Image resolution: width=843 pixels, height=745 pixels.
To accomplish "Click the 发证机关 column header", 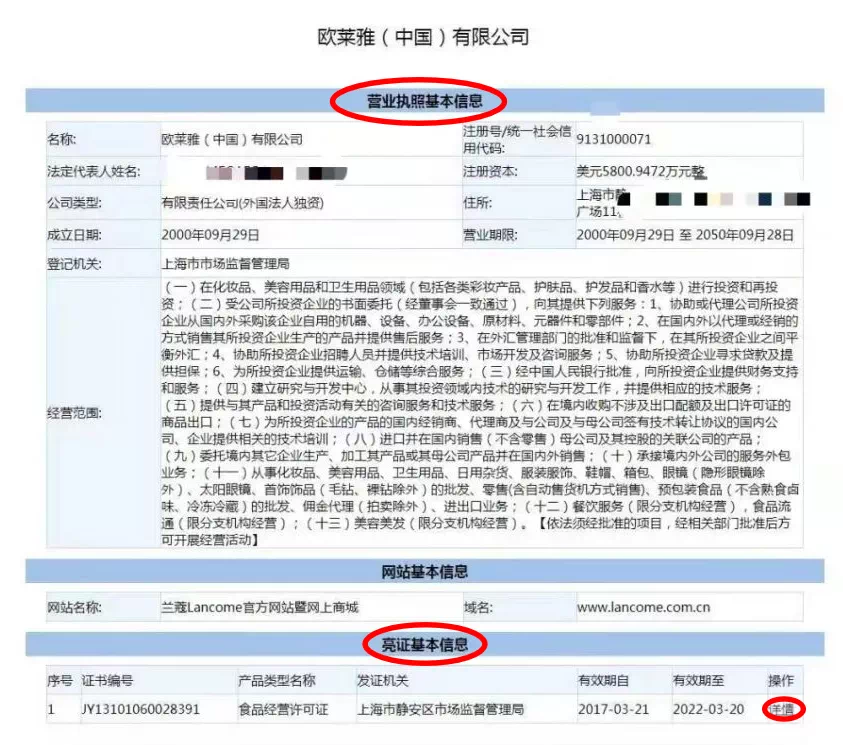I will [x=383, y=681].
